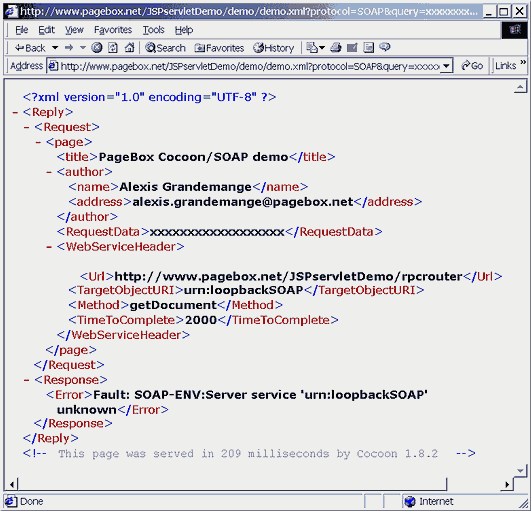
Task: Click the TimeToComplete value '2000'
Action: point(201,320)
